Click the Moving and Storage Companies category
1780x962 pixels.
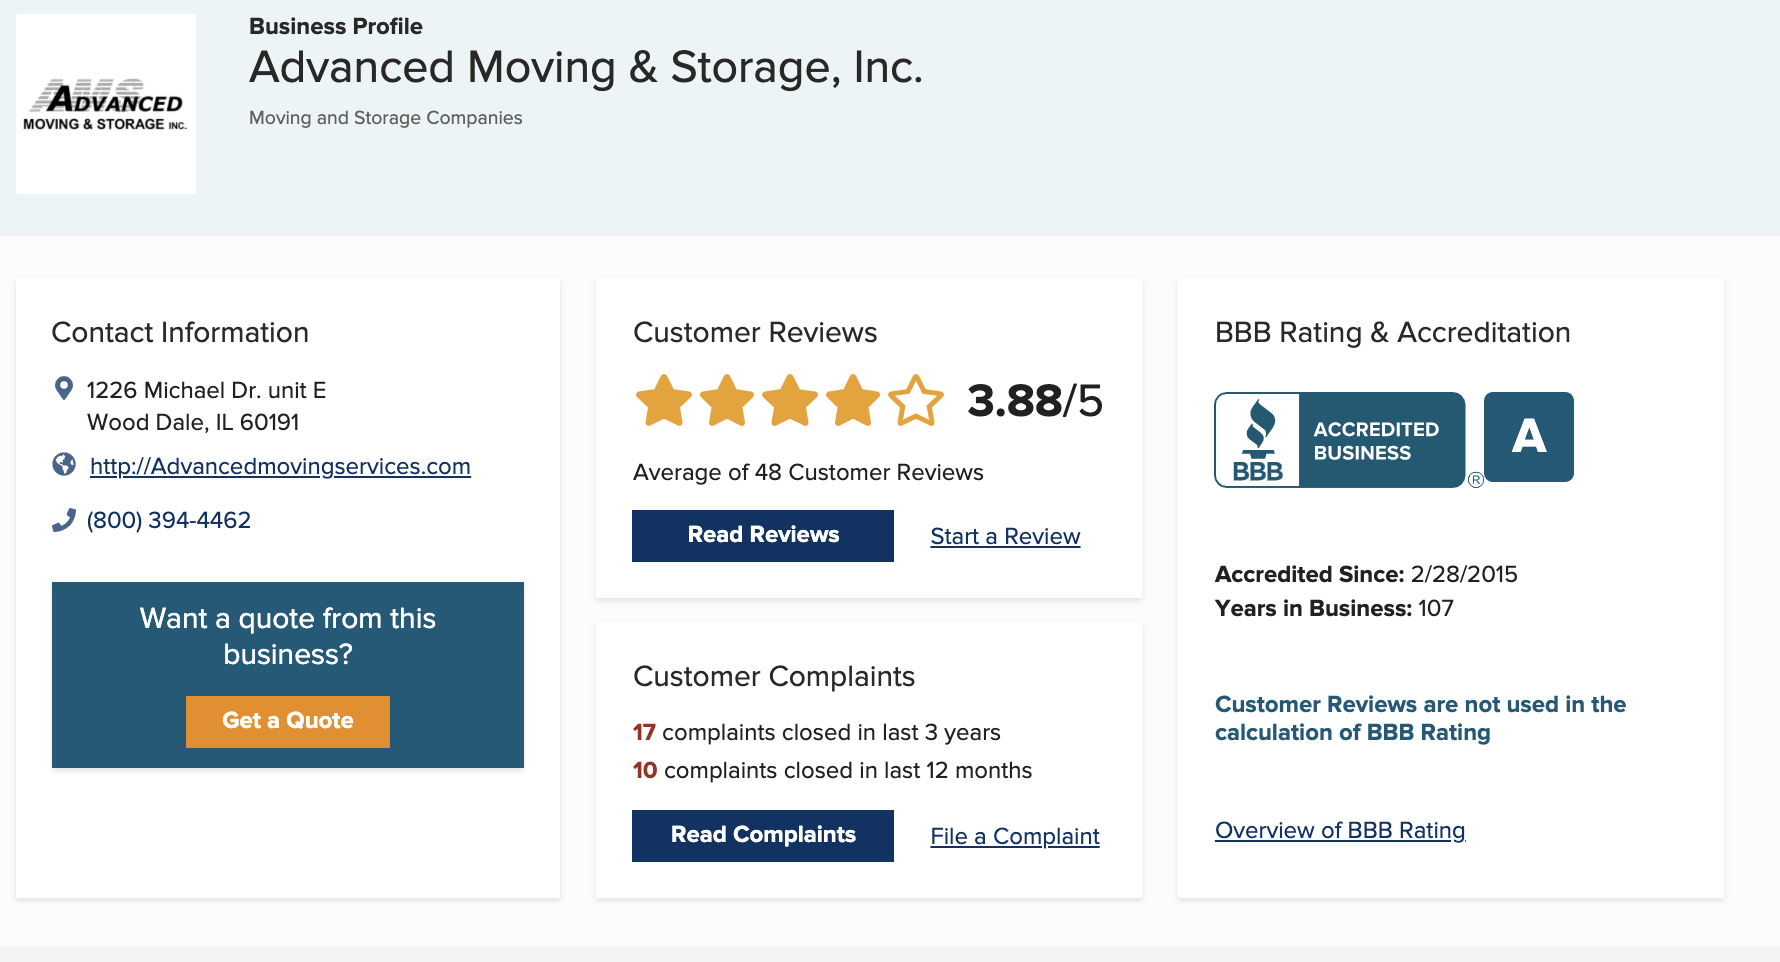click(386, 118)
